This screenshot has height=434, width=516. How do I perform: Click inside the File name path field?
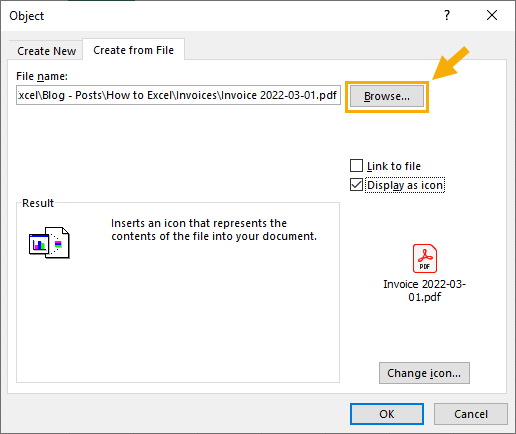pos(178,95)
